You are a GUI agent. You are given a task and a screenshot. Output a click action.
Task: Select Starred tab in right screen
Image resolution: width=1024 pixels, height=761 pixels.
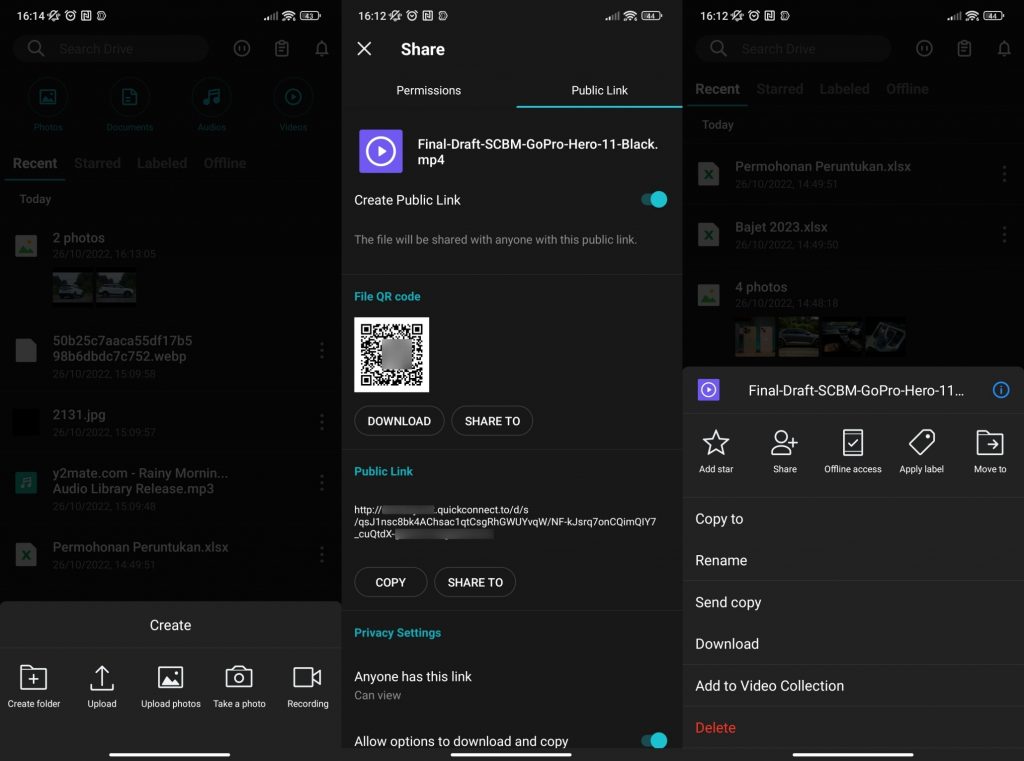[780, 89]
